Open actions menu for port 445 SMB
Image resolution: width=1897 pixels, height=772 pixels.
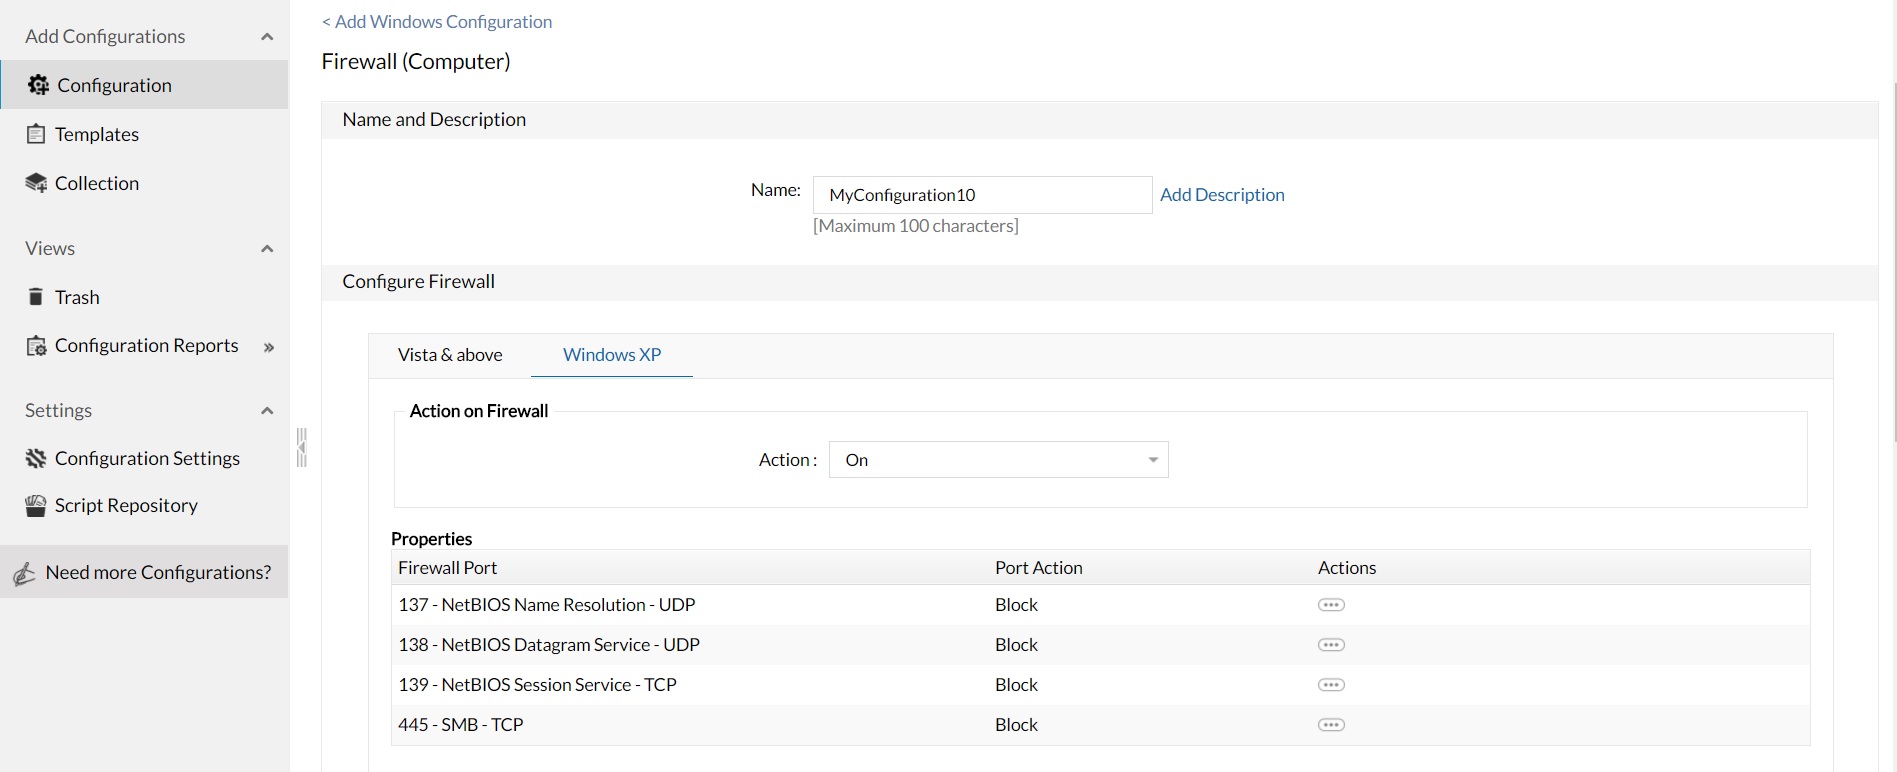coord(1331,725)
